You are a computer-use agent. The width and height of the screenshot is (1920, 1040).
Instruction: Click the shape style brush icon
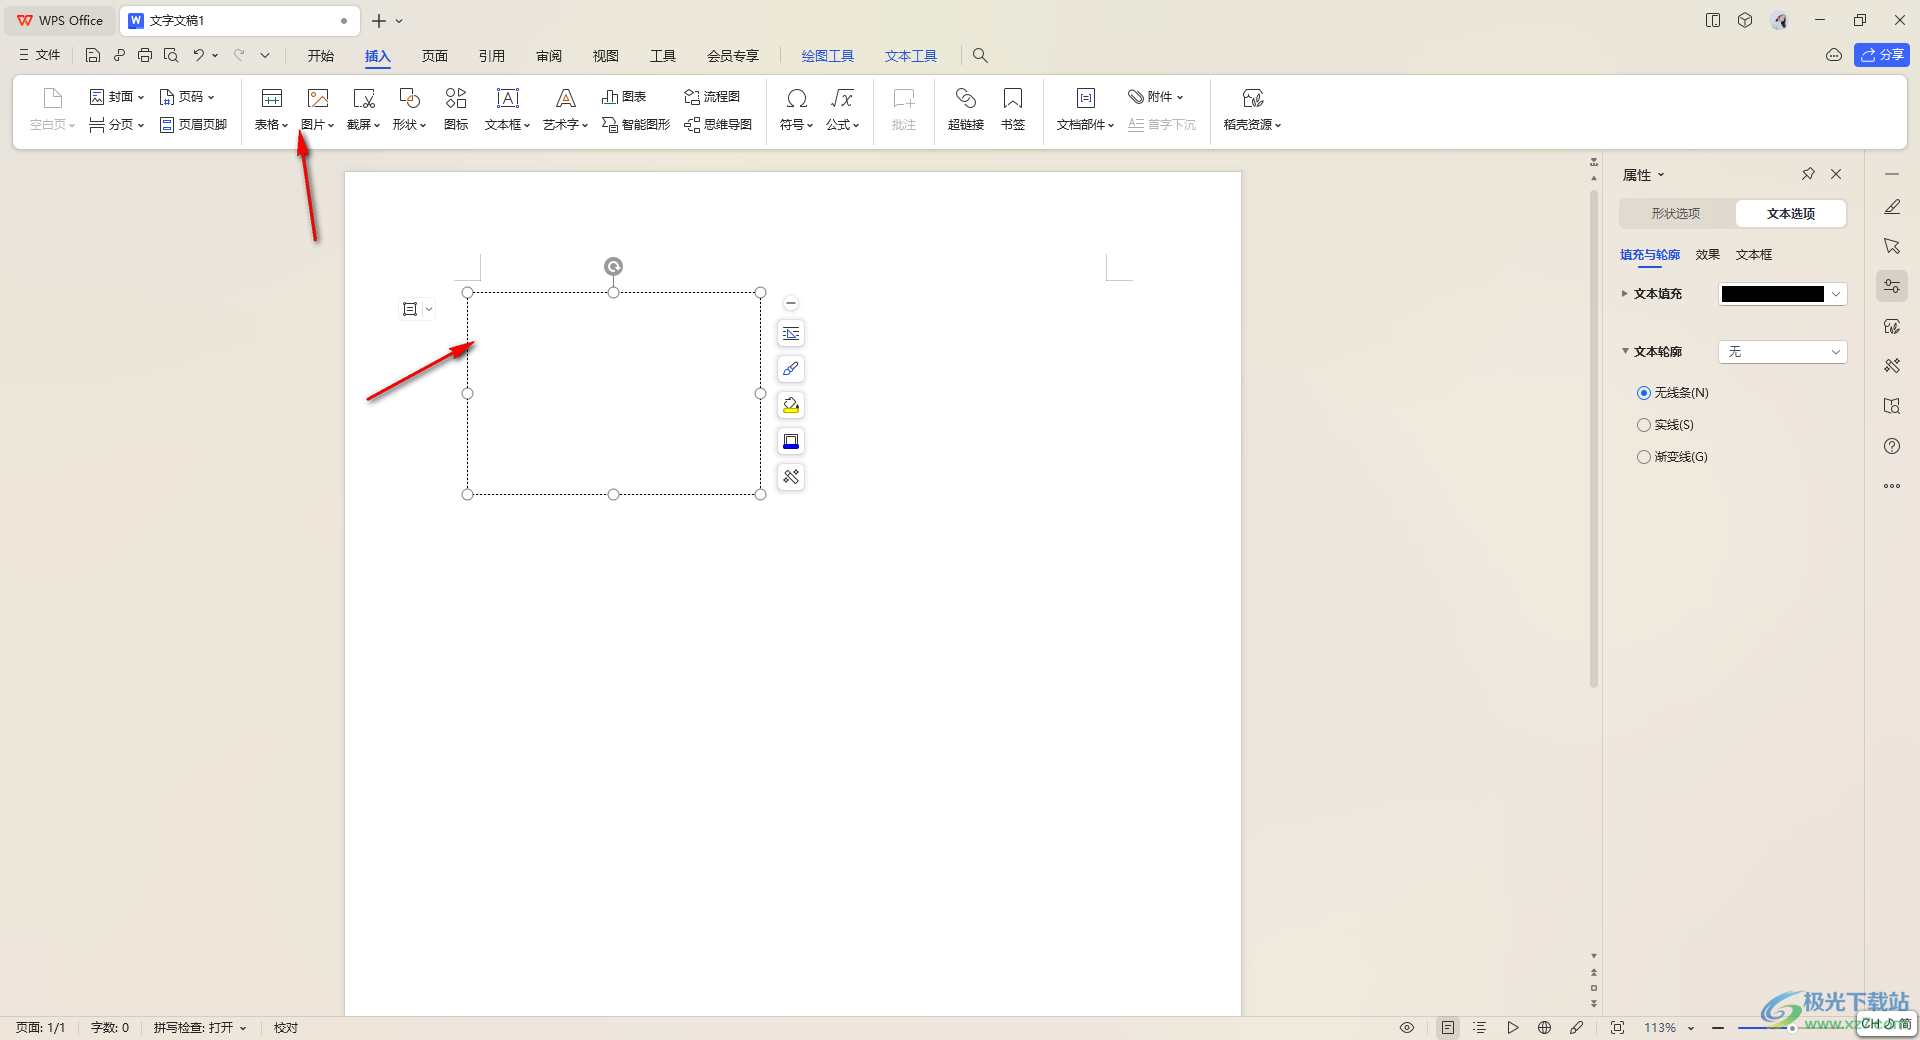(791, 369)
